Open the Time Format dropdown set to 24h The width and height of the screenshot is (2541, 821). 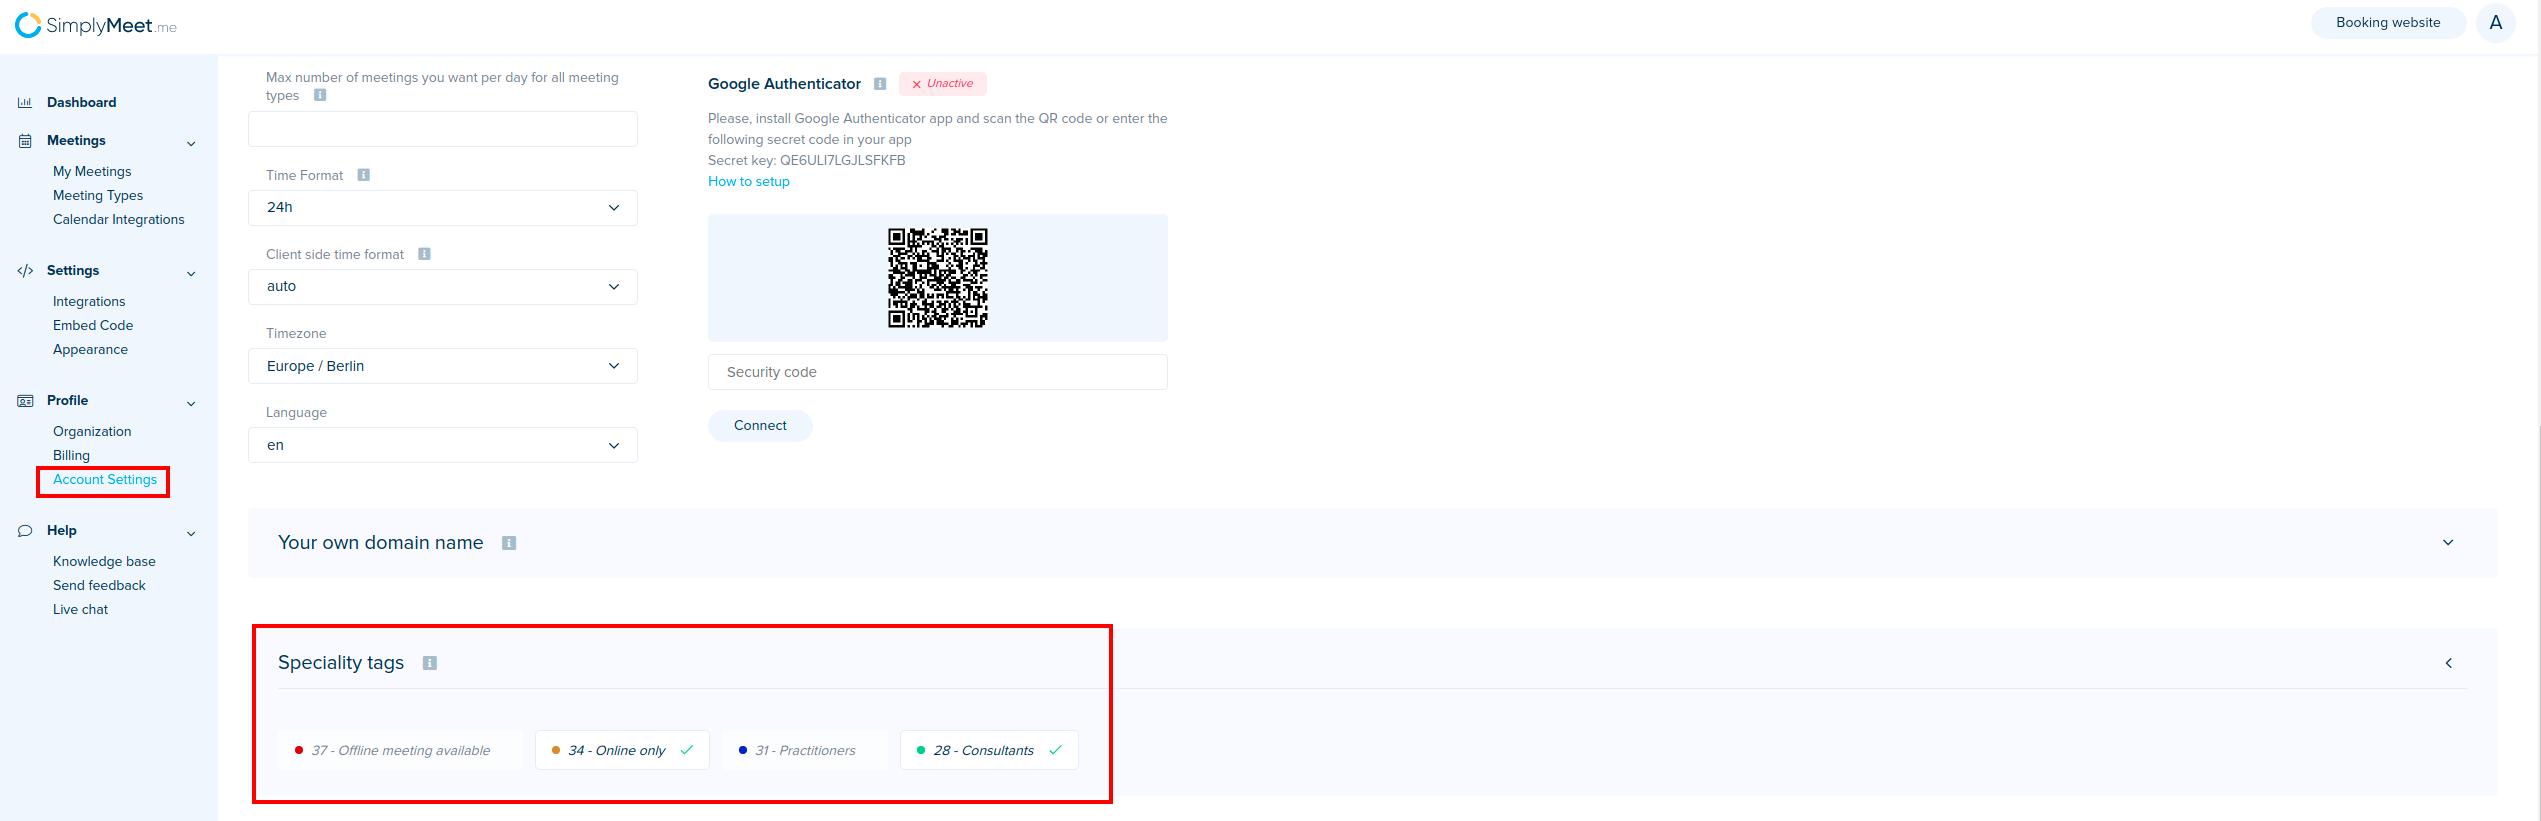click(442, 208)
